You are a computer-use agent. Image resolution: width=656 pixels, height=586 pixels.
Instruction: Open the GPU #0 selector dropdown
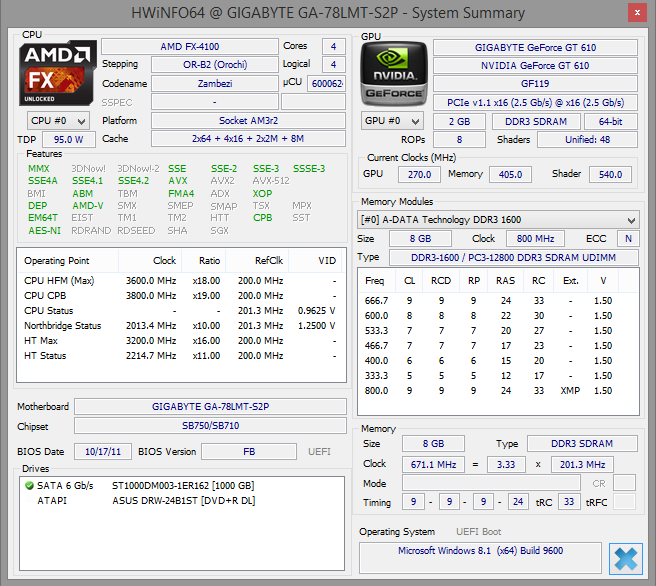pos(392,121)
